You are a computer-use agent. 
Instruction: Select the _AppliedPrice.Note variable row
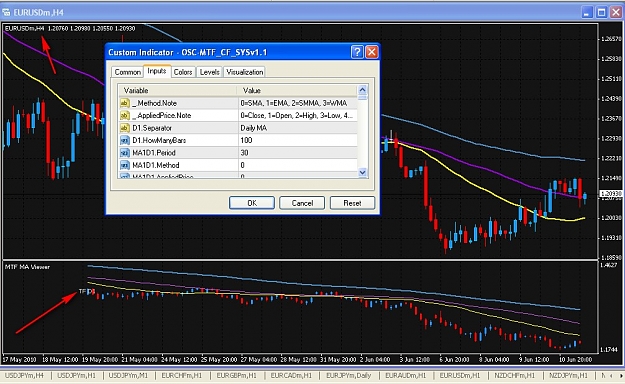pos(238,115)
